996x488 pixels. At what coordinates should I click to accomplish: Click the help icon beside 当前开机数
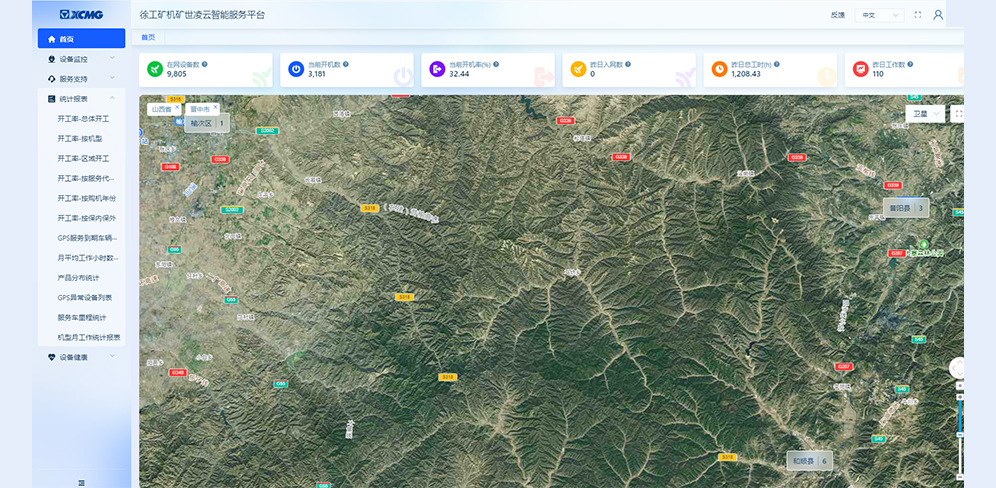pos(345,64)
